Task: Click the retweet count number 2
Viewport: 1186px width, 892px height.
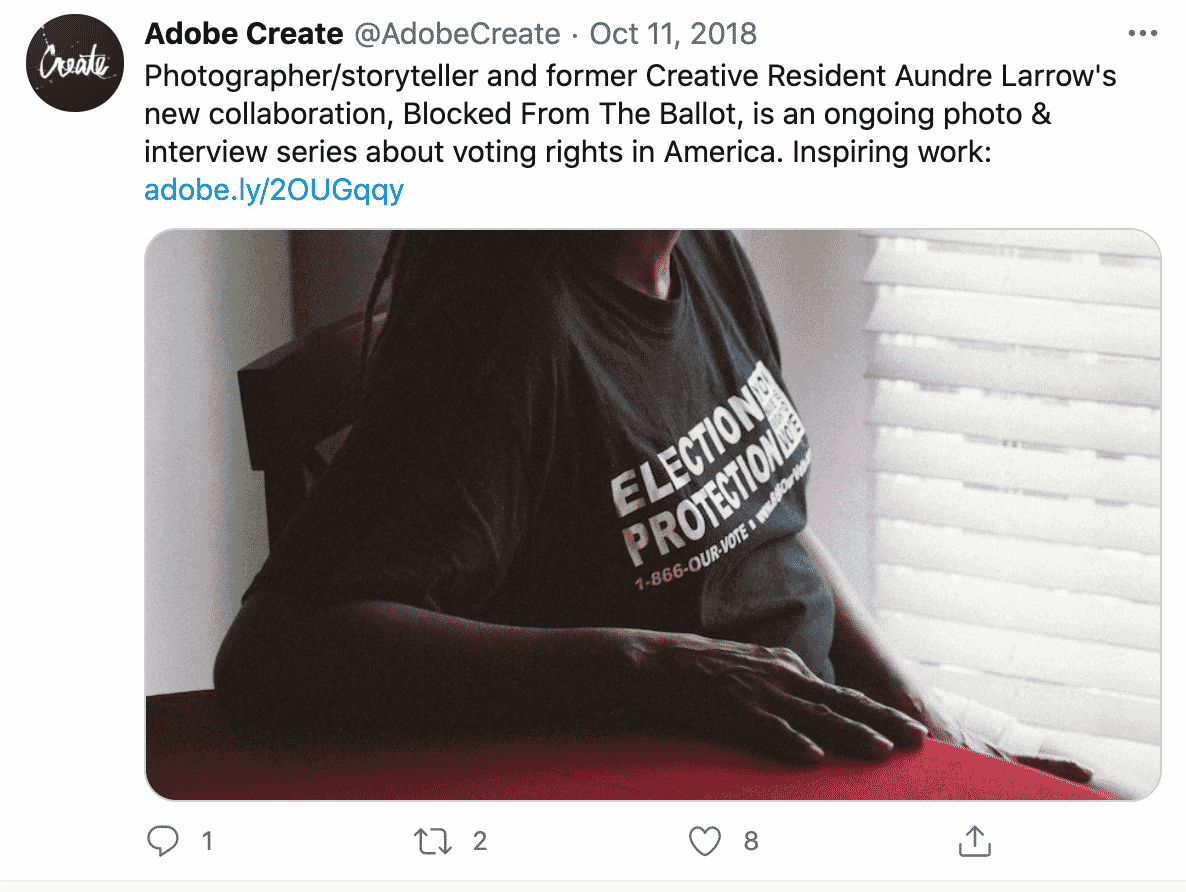Action: click(x=480, y=841)
